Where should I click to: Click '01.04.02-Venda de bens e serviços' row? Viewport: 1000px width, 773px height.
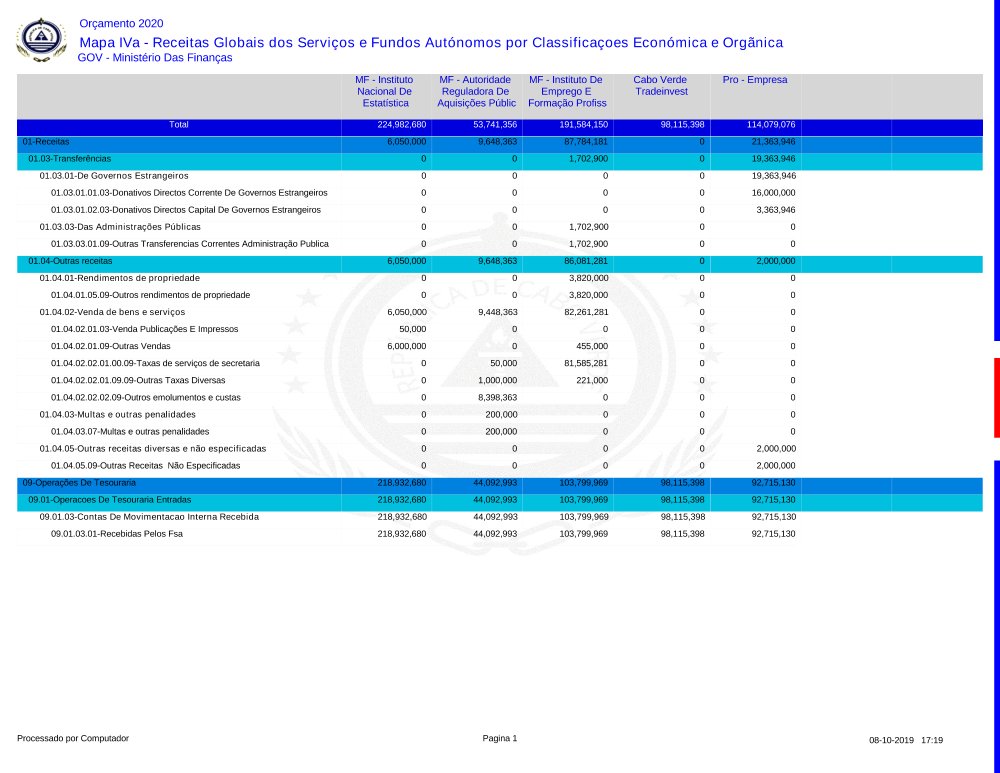[112, 313]
